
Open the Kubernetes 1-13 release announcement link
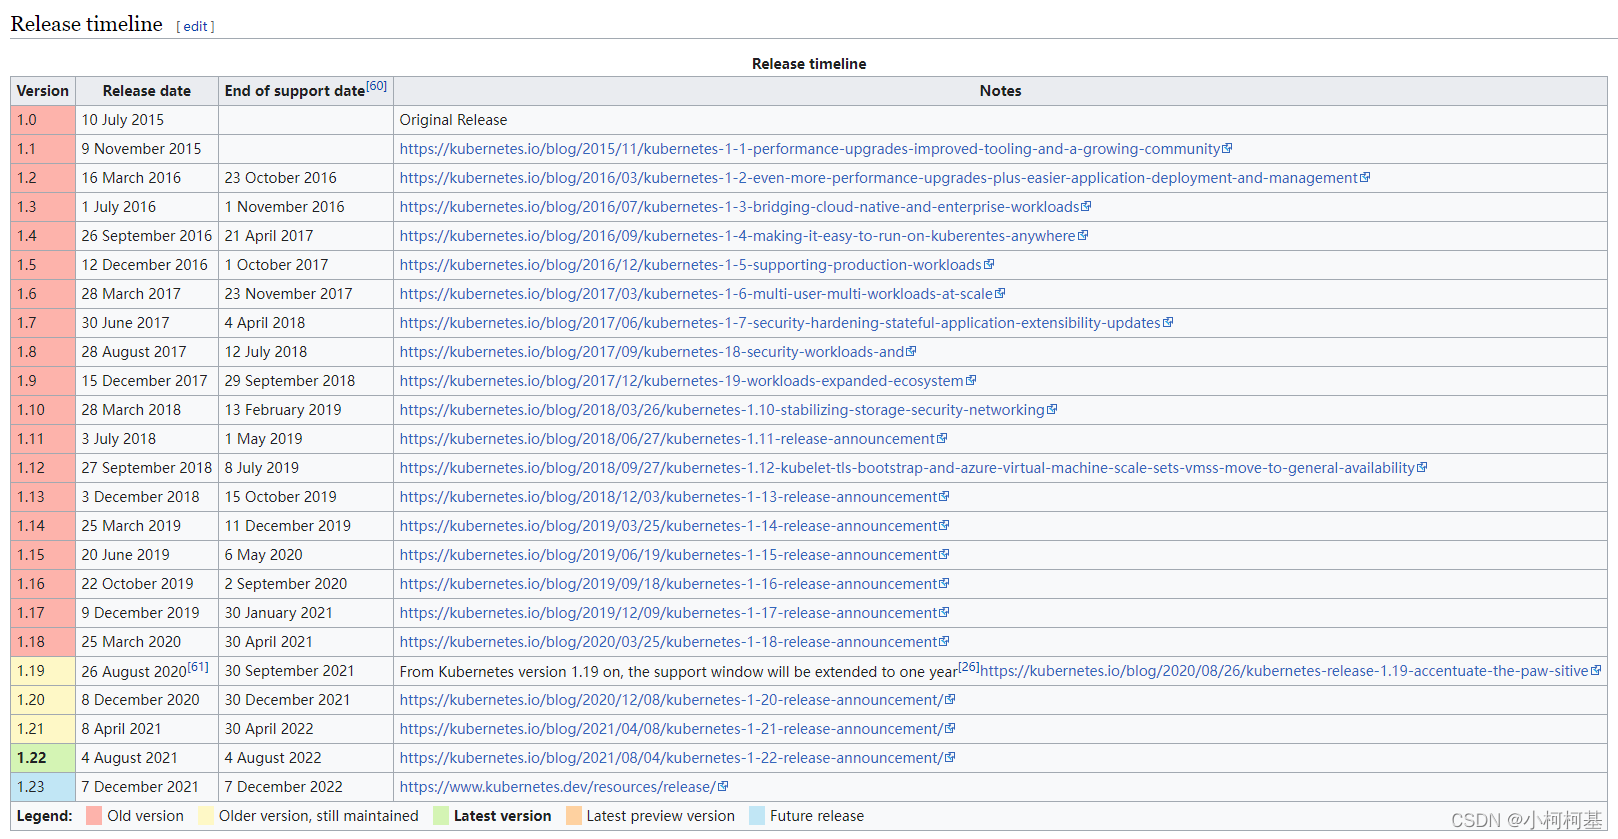click(x=668, y=497)
